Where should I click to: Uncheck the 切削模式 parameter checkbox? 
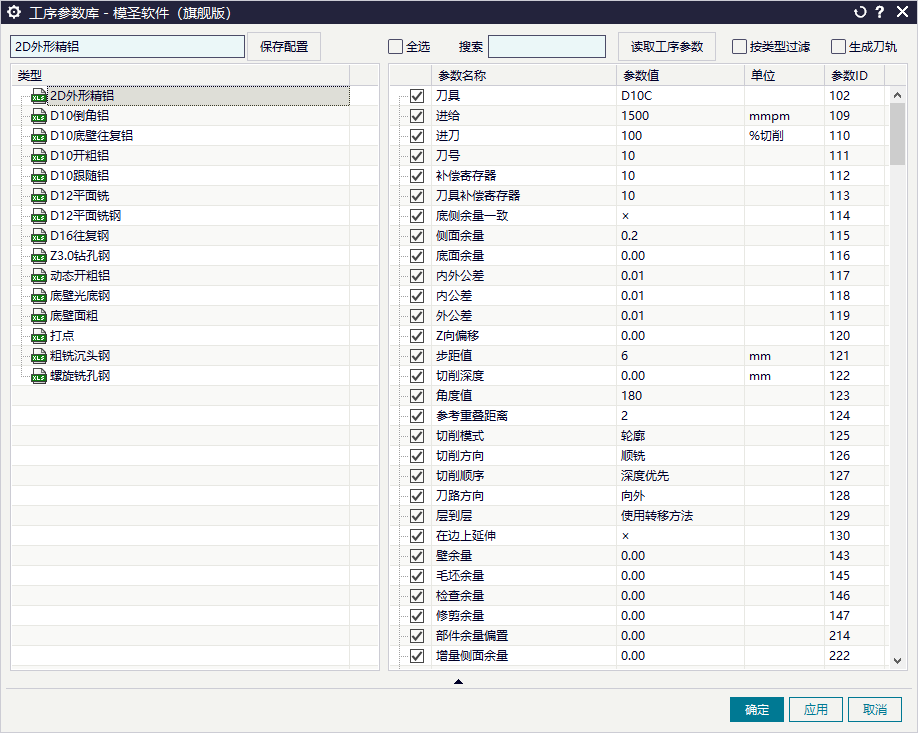[x=417, y=436]
